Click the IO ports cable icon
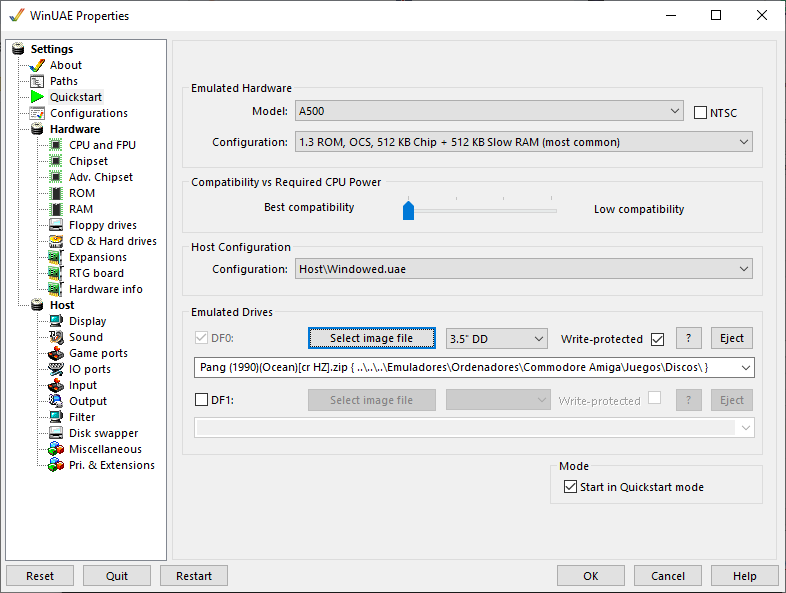This screenshot has height=593, width=786. click(56, 369)
